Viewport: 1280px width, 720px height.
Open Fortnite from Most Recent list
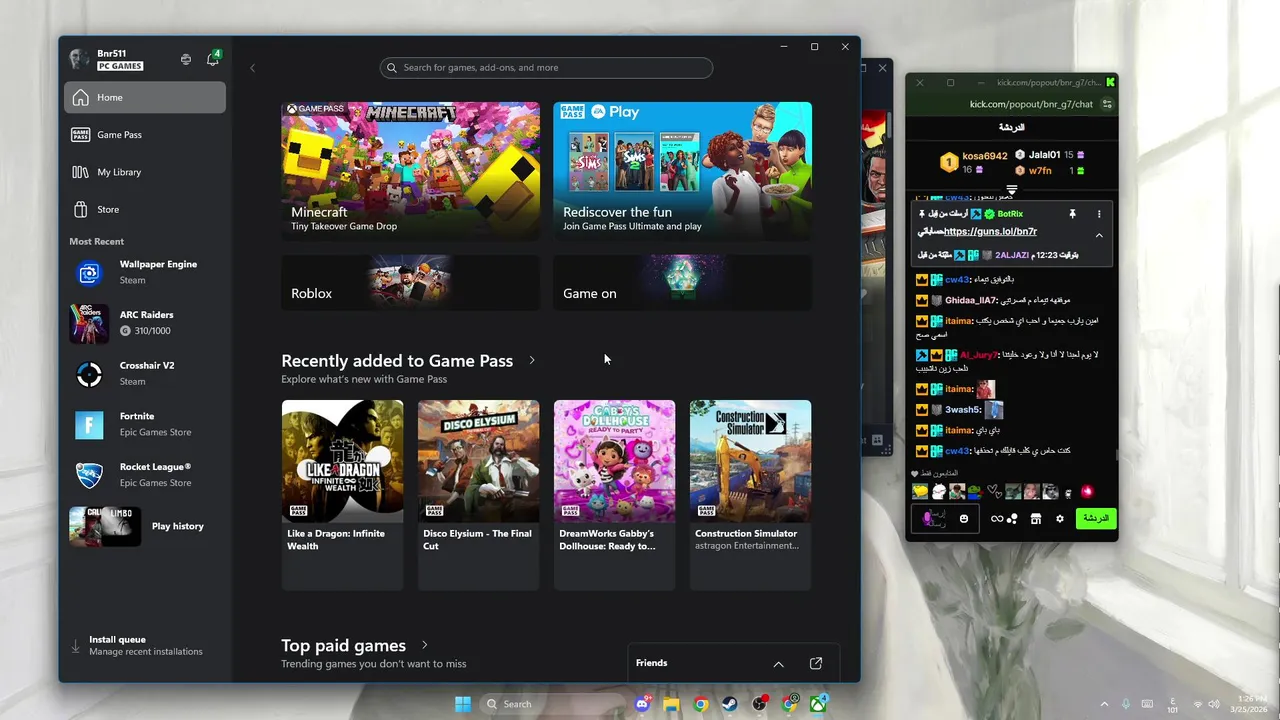click(x=145, y=424)
